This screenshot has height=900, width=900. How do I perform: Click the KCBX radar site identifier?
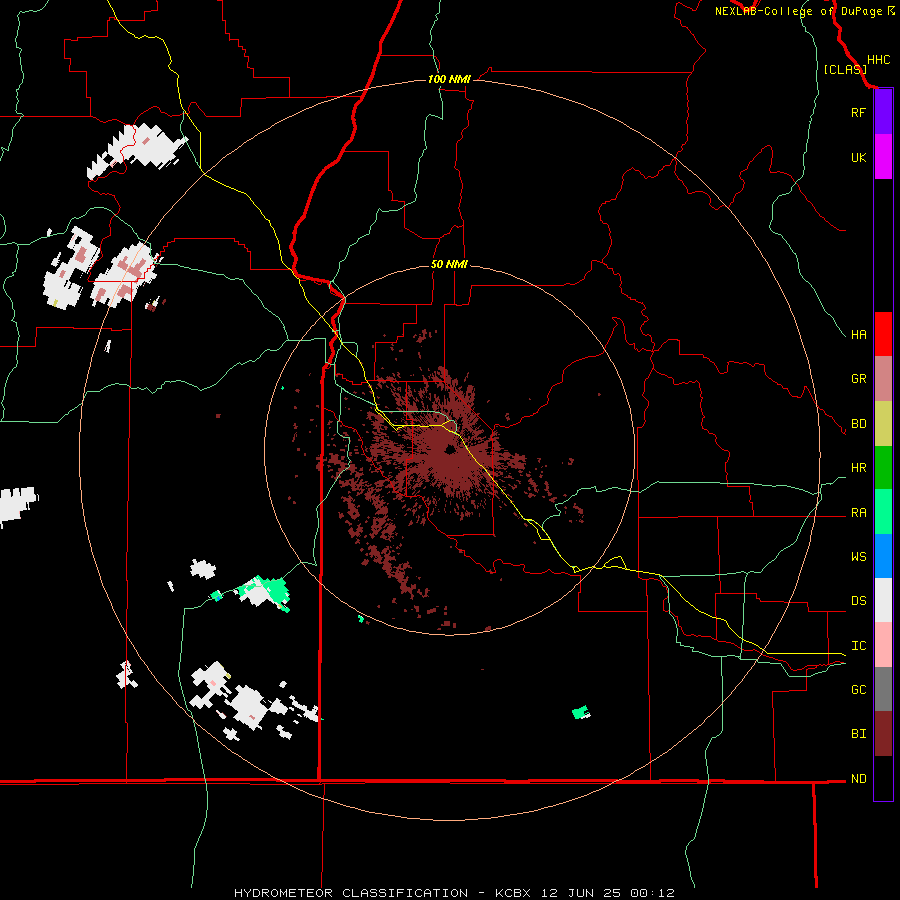tap(513, 893)
